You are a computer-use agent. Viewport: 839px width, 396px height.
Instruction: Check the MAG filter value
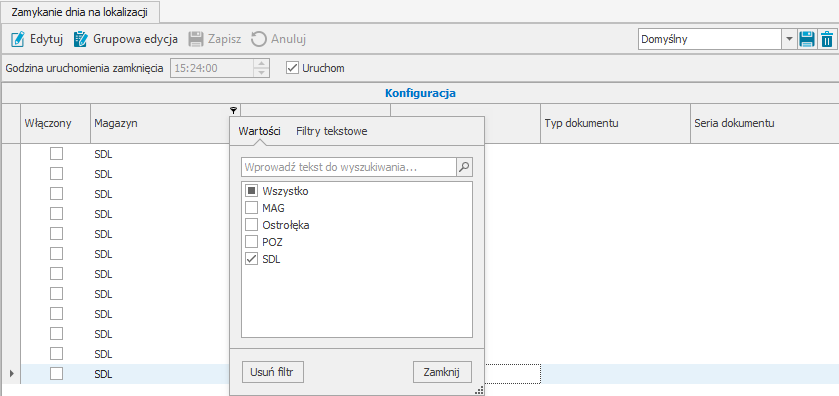coord(251,208)
